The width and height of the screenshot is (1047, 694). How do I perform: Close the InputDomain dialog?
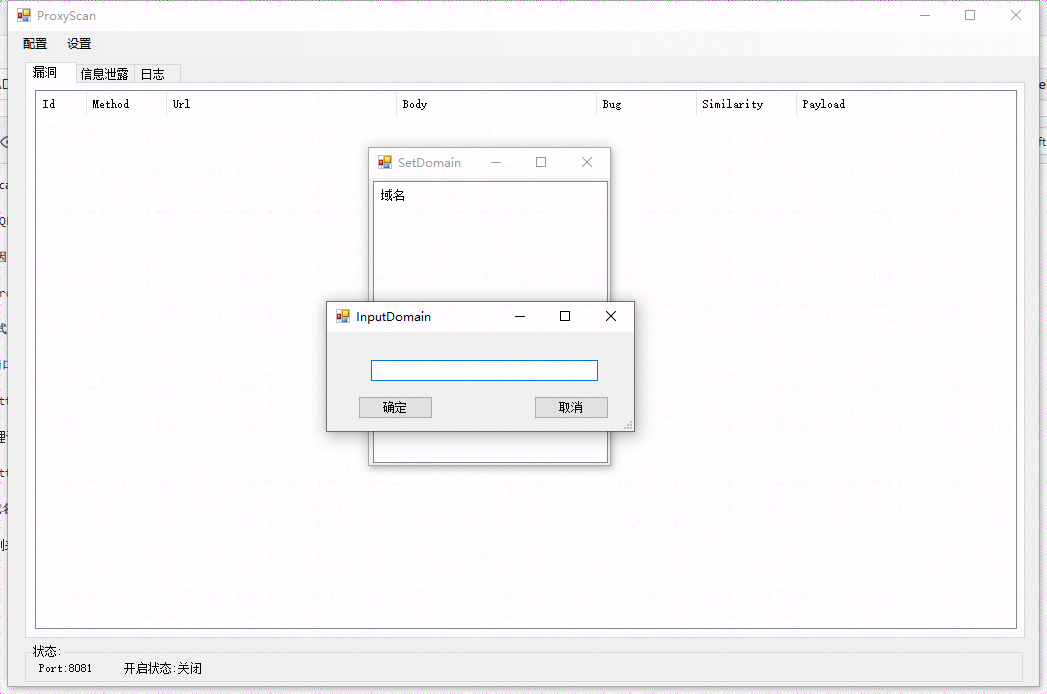click(610, 316)
